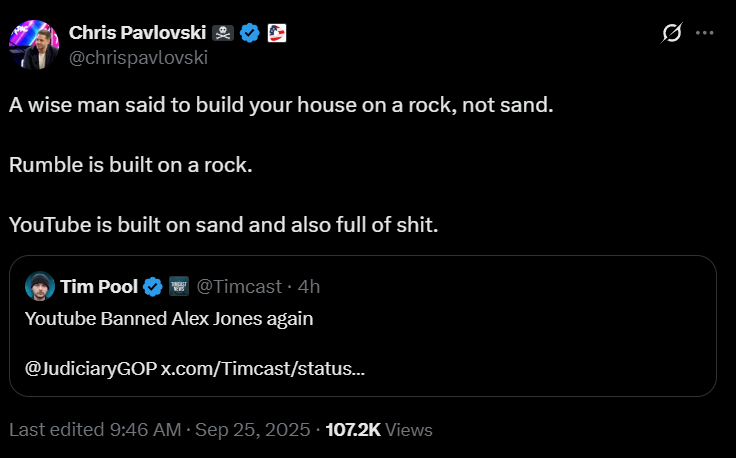Open the 107.2K Views analytics
This screenshot has width=736, height=458.
379,430
